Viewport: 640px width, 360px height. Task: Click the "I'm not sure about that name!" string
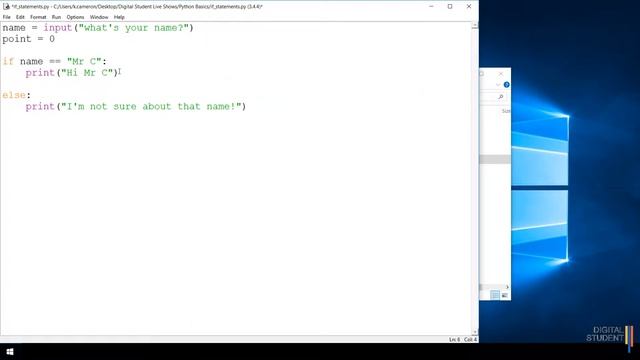pyautogui.click(x=151, y=107)
